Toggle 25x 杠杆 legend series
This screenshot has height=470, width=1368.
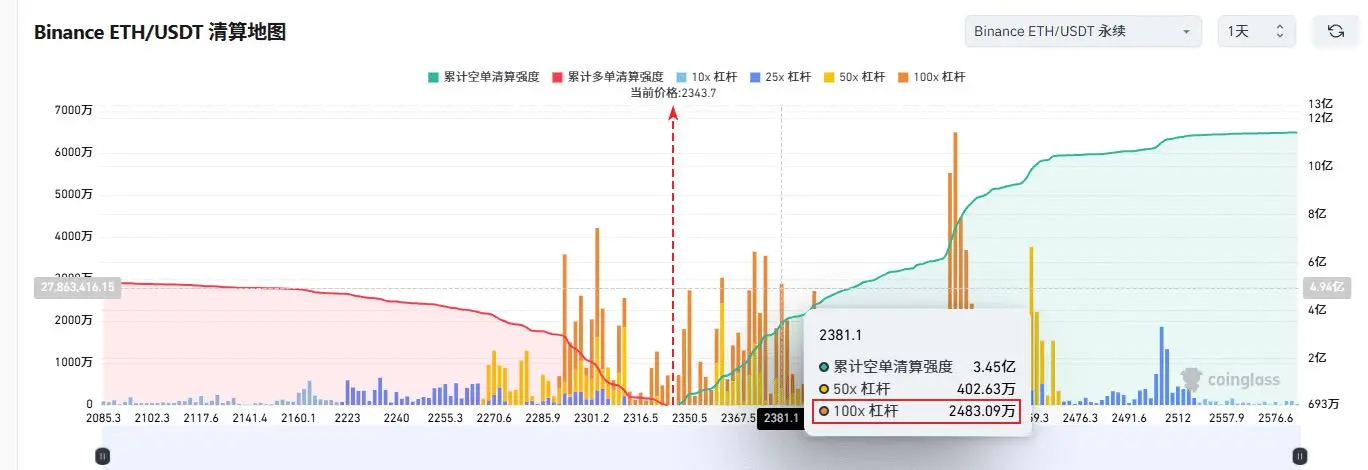pyautogui.click(x=781, y=77)
